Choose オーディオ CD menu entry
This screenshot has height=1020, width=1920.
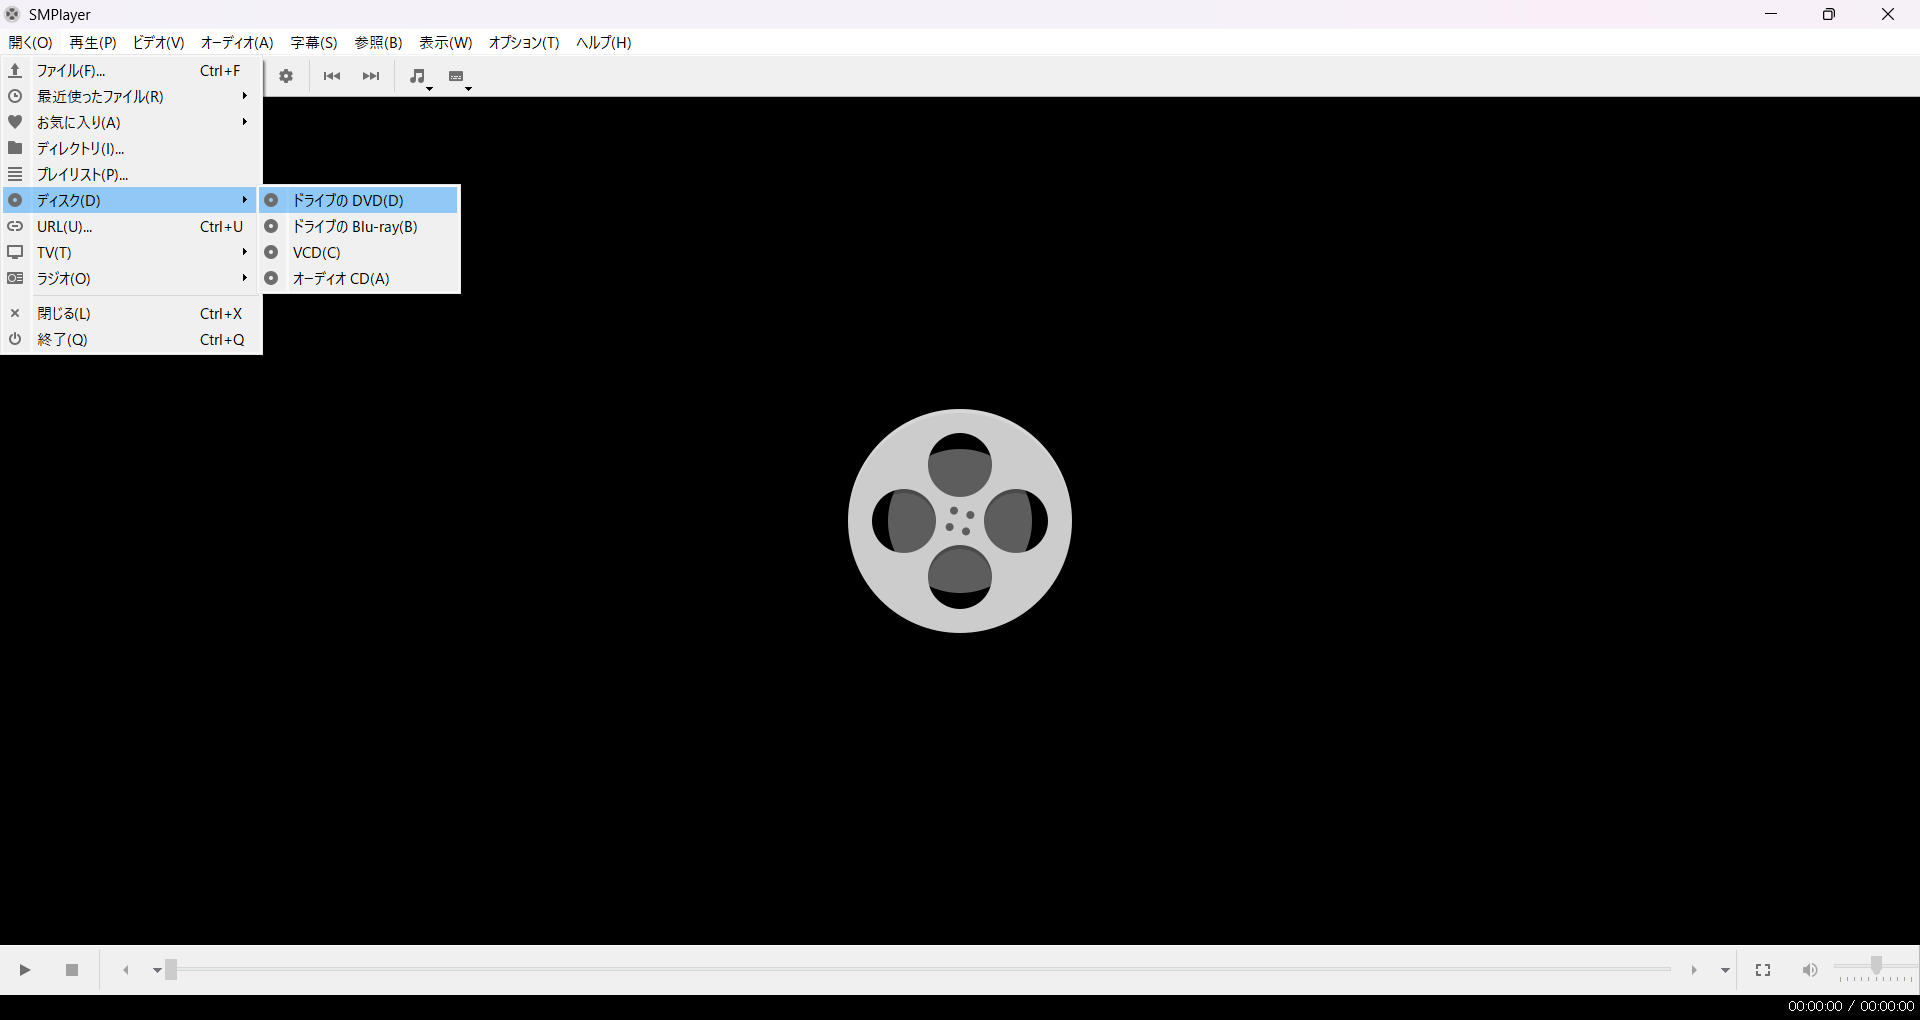pyautogui.click(x=341, y=279)
